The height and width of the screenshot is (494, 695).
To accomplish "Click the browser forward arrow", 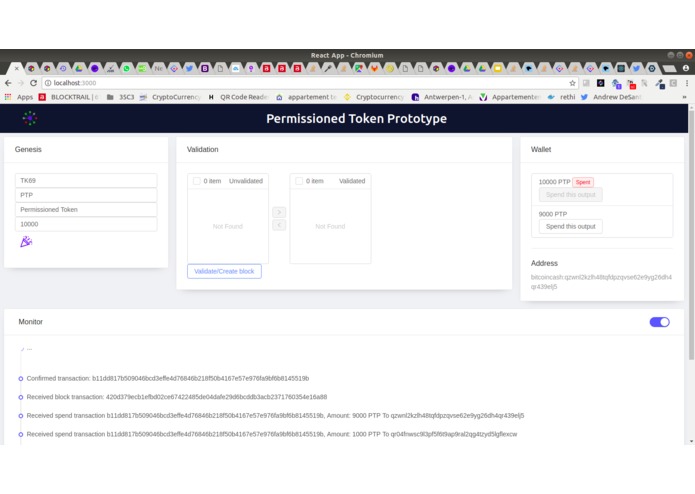I will [x=20, y=83].
